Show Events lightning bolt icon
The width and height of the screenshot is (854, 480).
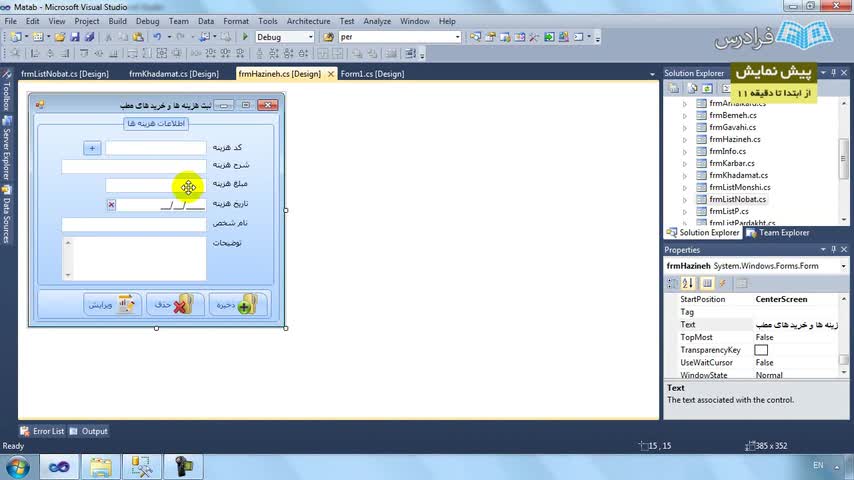pyautogui.click(x=723, y=283)
